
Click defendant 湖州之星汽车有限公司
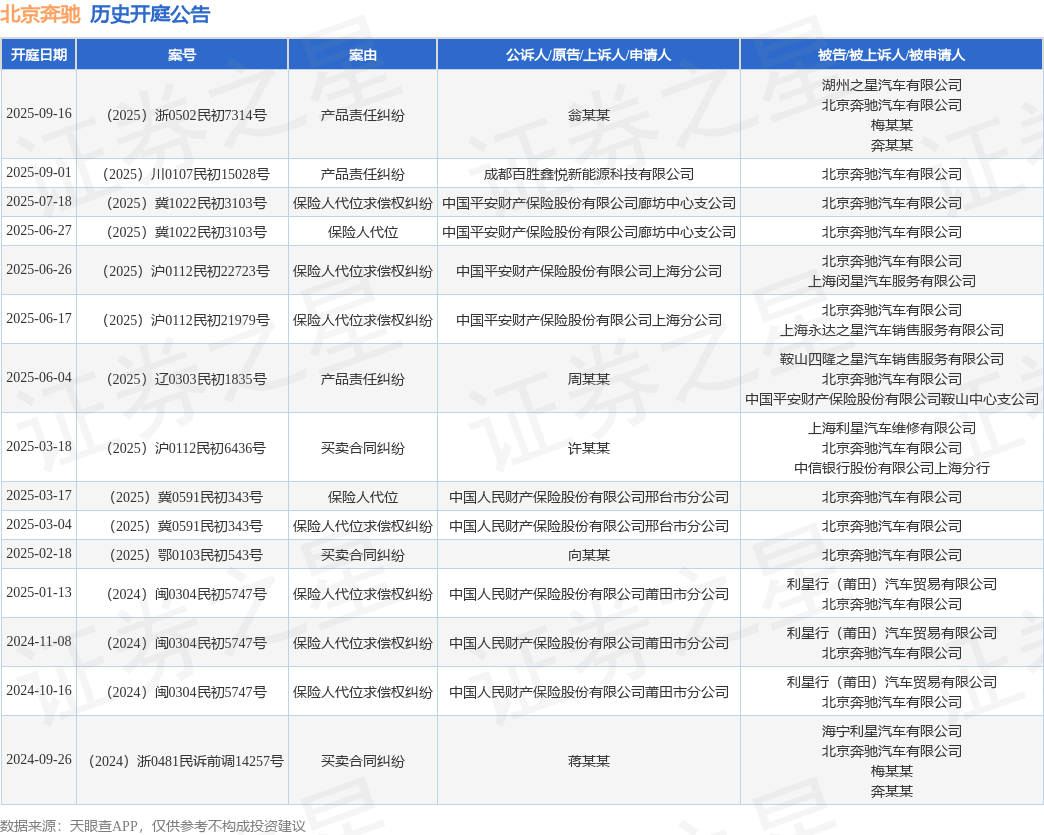click(x=892, y=85)
